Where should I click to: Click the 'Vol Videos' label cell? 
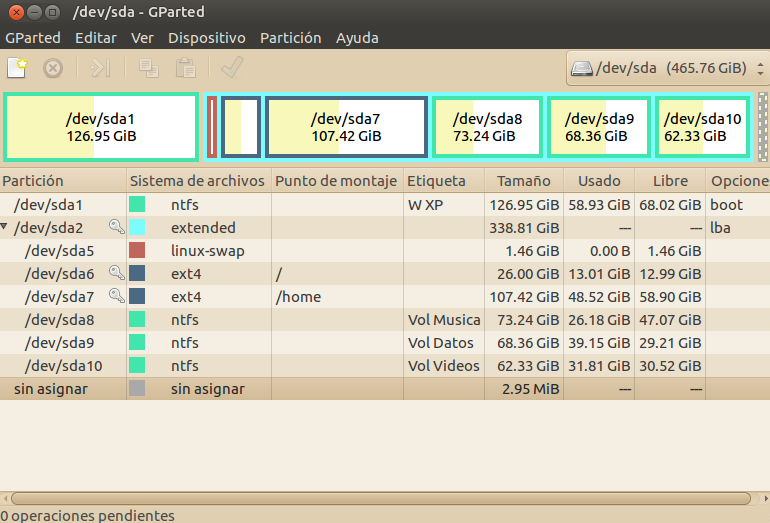pos(443,366)
